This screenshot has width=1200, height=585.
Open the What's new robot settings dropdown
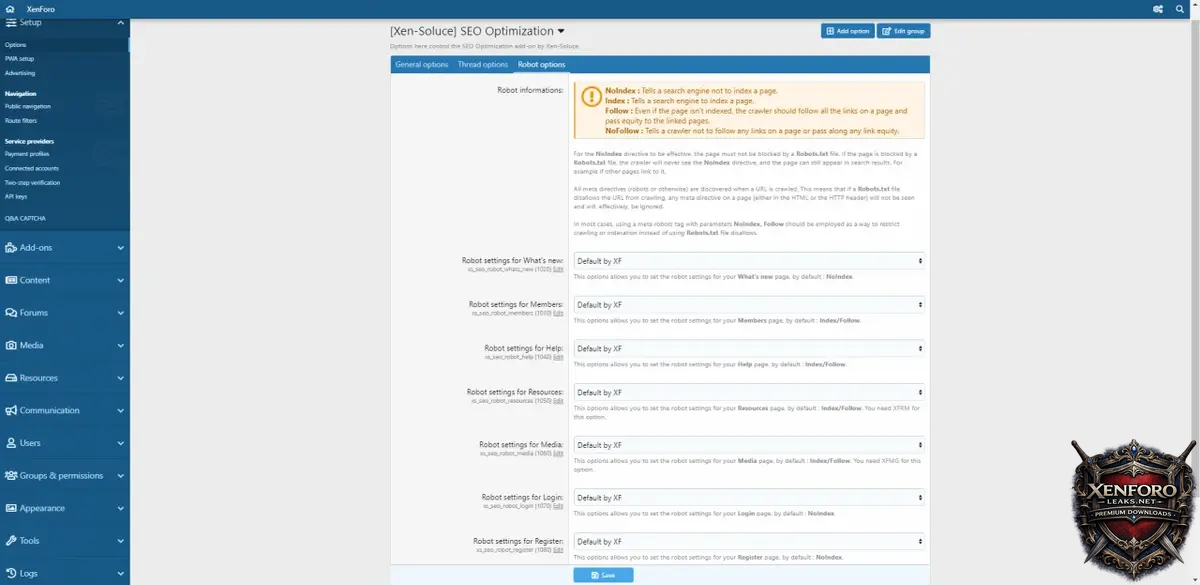749,261
